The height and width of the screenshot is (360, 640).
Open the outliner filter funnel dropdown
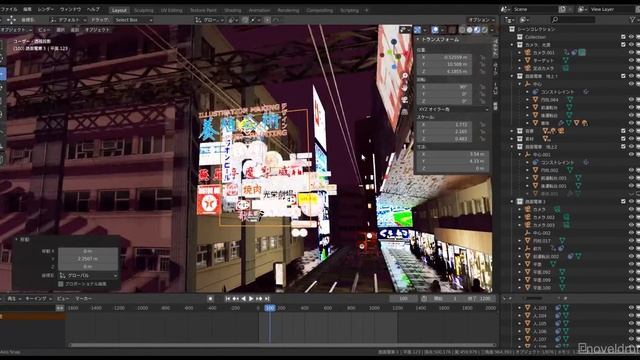click(634, 19)
